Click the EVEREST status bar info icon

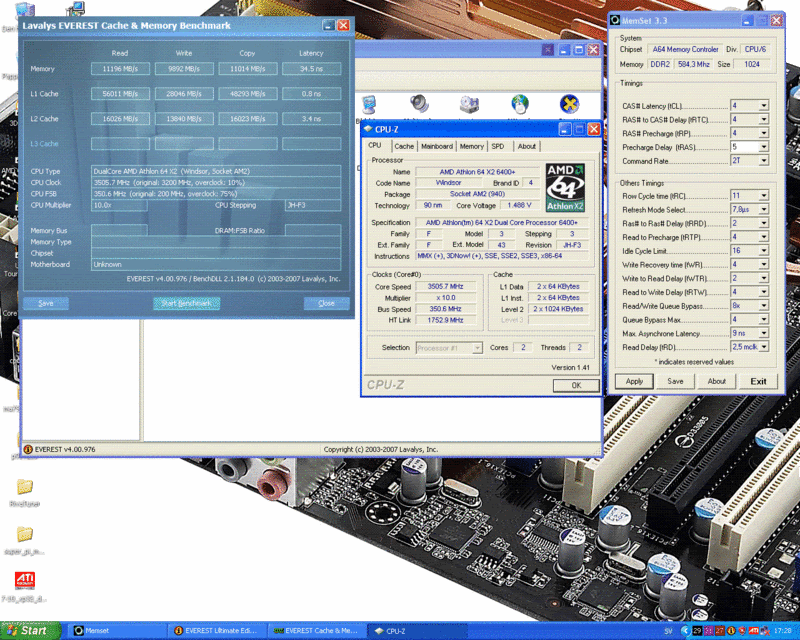[x=29, y=449]
